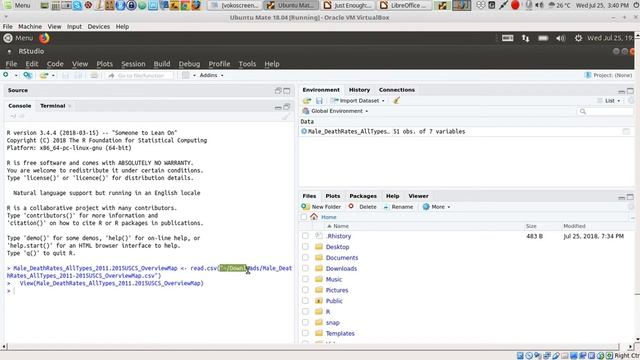Click the Firefox icon in Ubuntu panel
Screen dimensions: 640x360
point(44,38)
